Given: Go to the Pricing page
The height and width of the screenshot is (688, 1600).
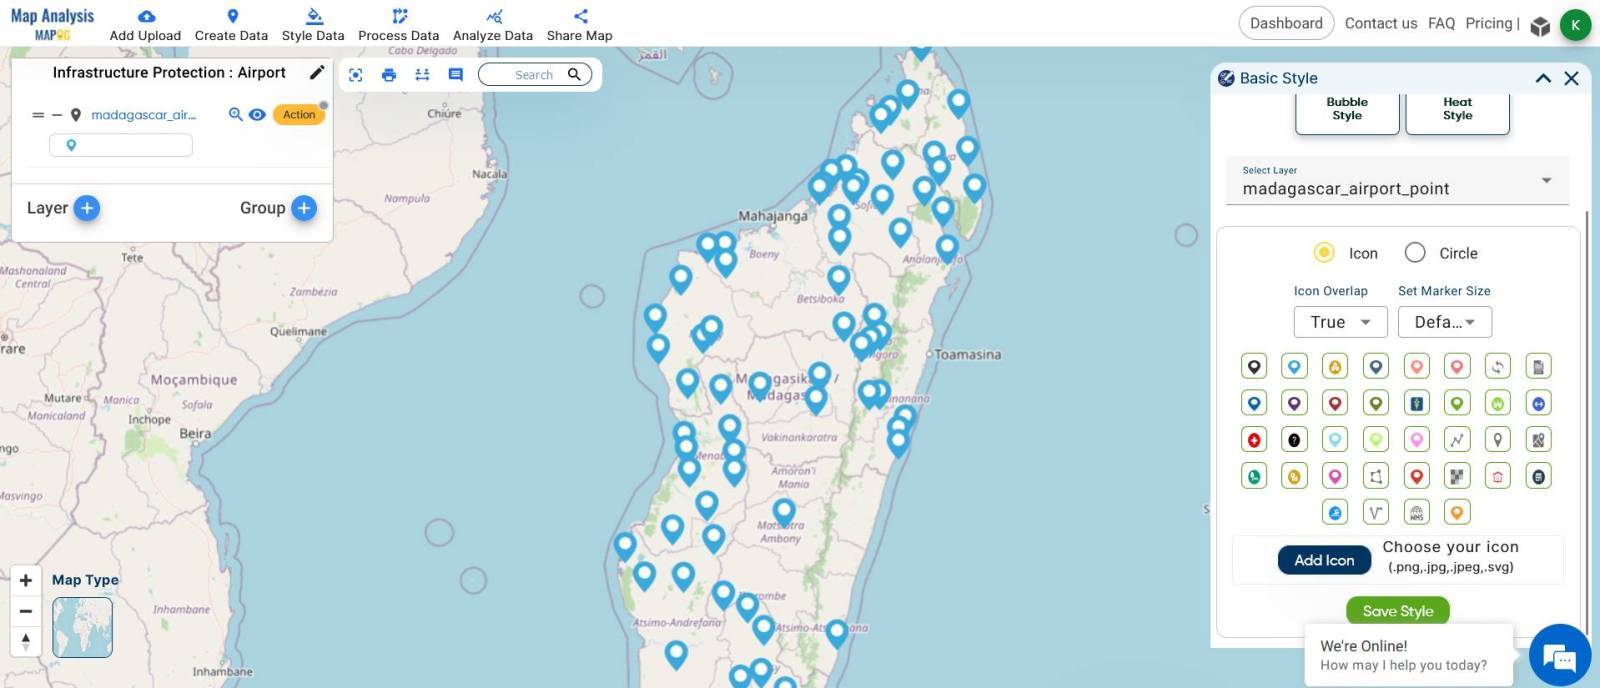Looking at the screenshot, I should (x=1489, y=23).
